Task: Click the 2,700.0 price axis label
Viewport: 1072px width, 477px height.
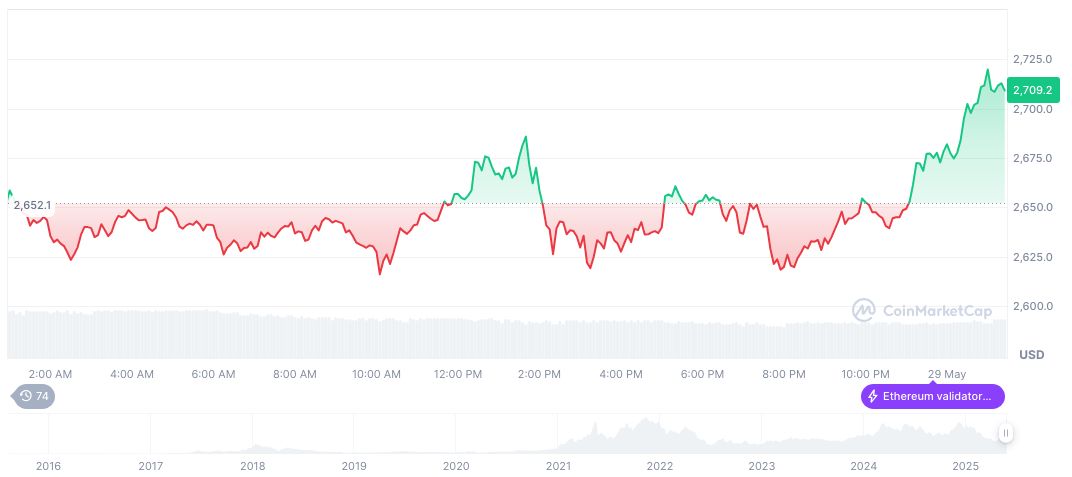Action: pos(1032,109)
